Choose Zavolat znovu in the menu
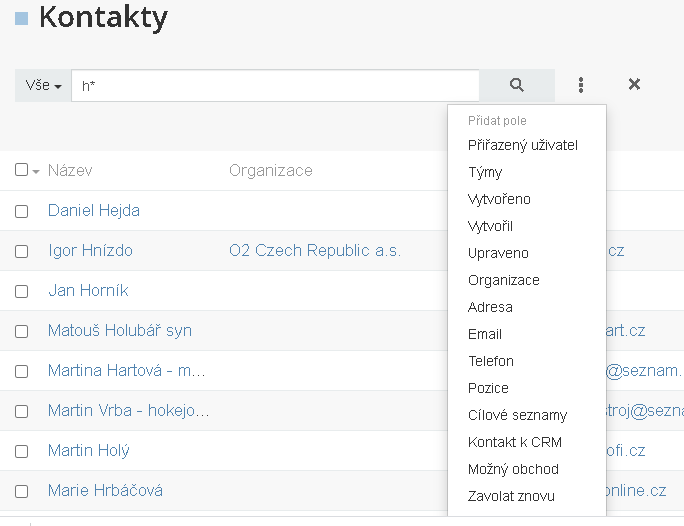 [x=511, y=496]
